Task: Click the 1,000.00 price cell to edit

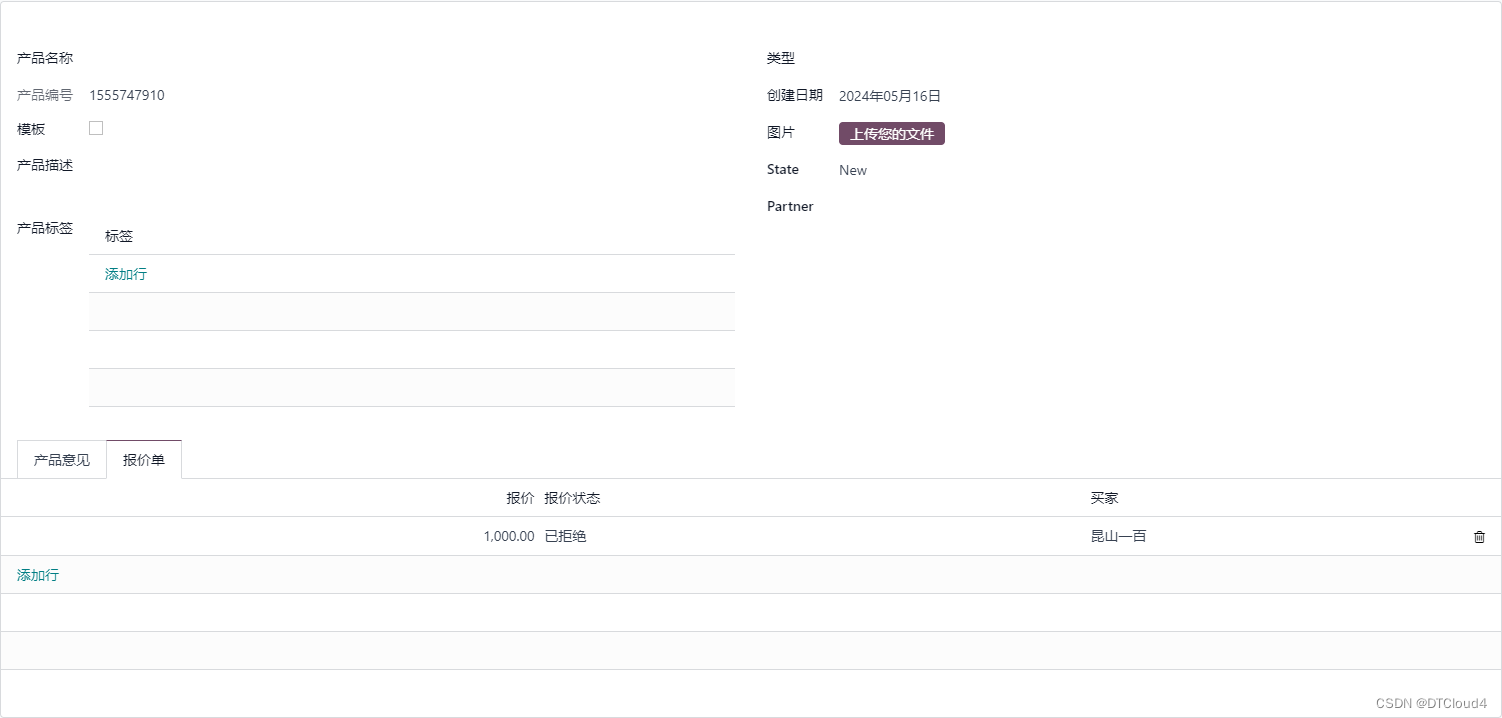Action: click(x=509, y=536)
